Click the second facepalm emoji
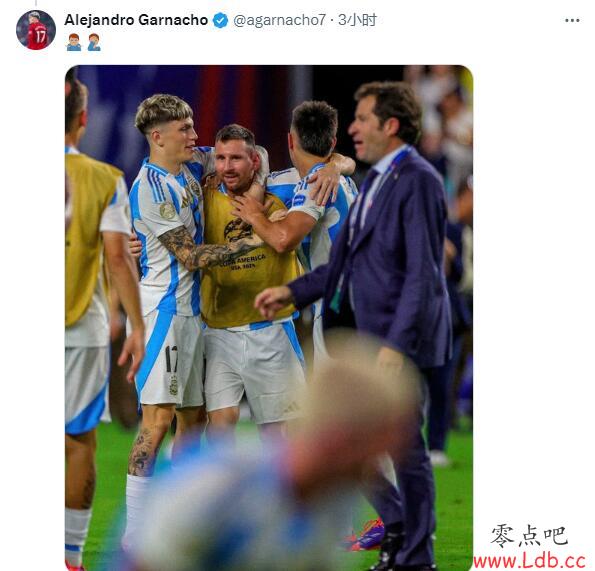595x571 pixels. tap(94, 42)
